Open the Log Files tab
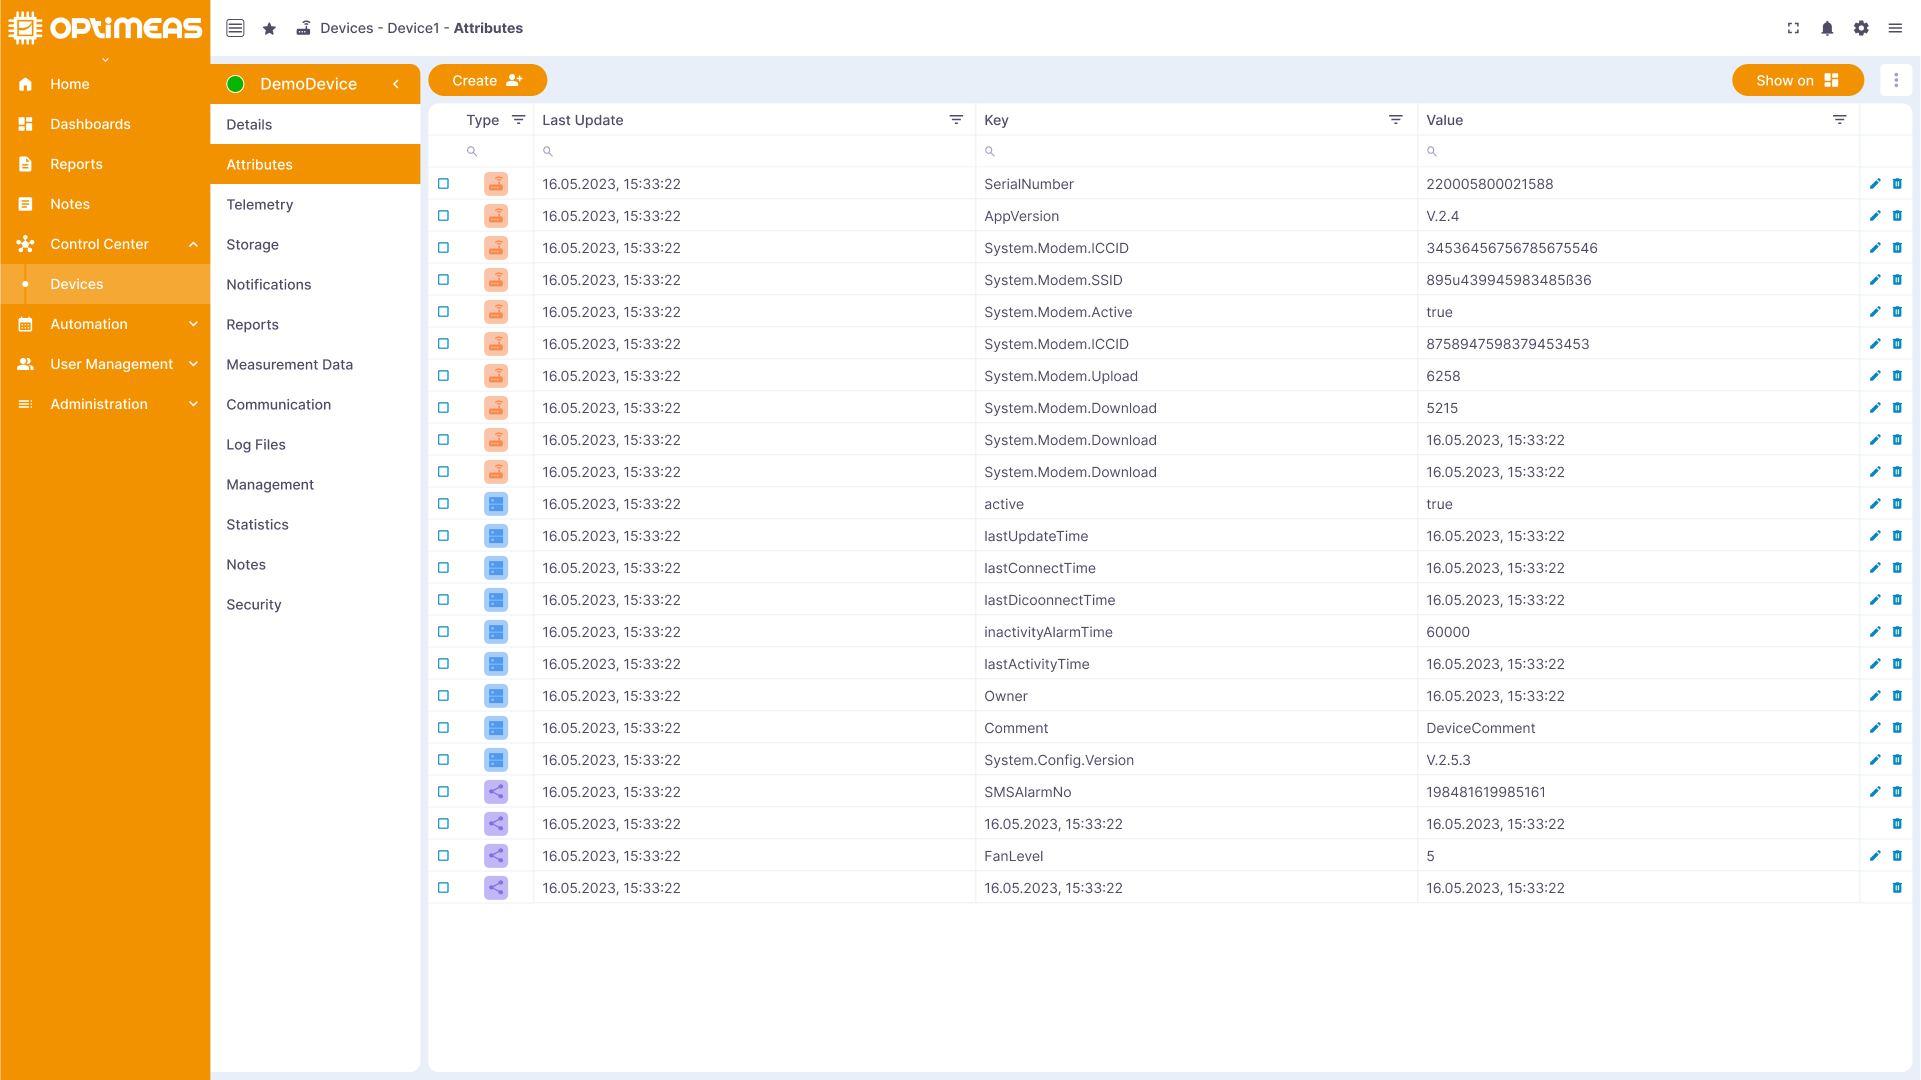Viewport: 1921px width, 1080px height. coord(315,444)
